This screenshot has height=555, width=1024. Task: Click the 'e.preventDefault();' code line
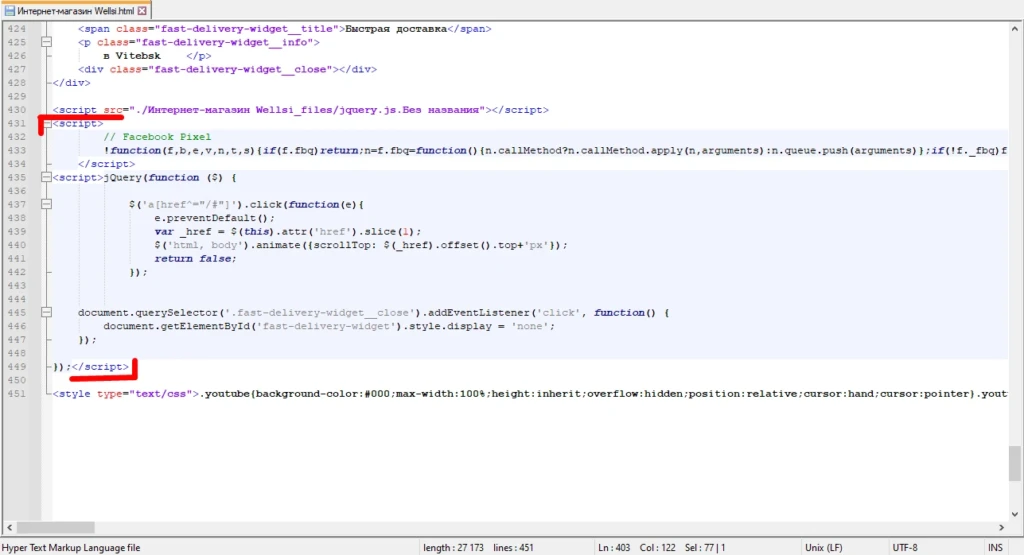215,218
